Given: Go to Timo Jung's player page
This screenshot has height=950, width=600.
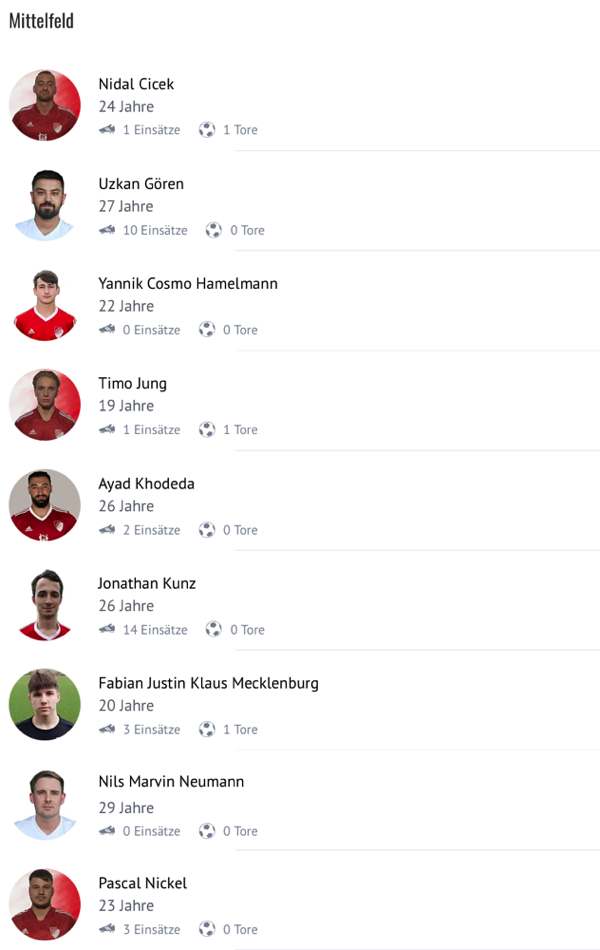Looking at the screenshot, I should tap(133, 384).
